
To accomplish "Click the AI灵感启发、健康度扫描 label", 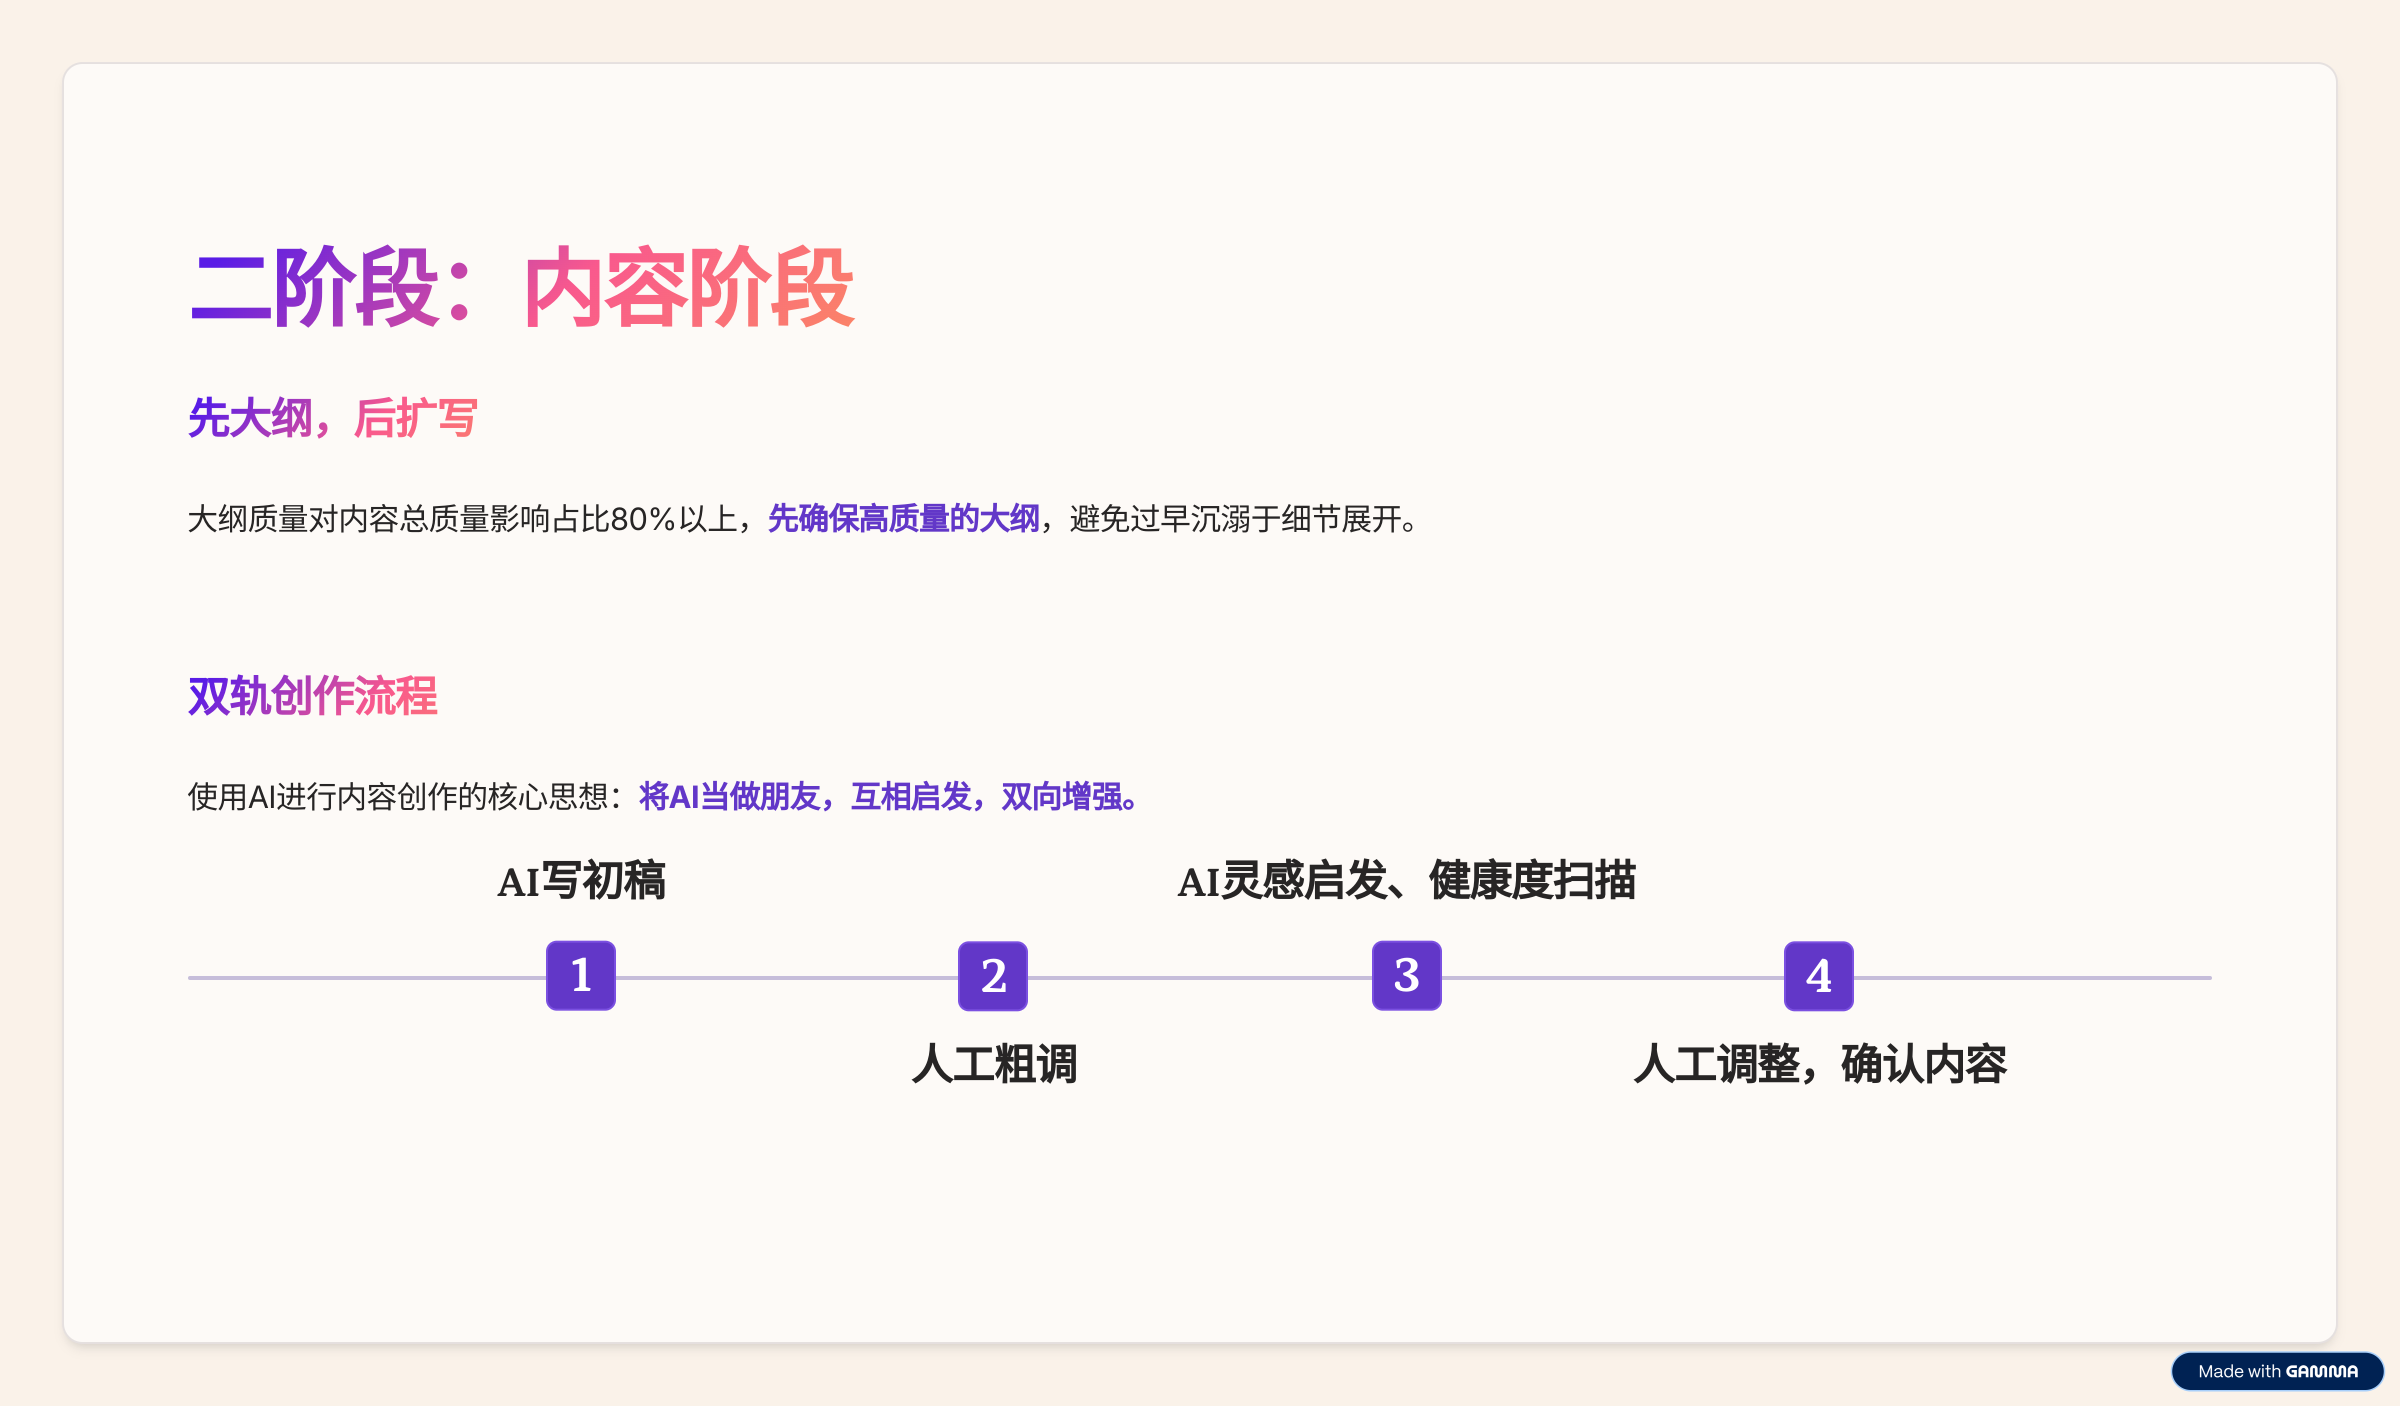I will [1410, 883].
